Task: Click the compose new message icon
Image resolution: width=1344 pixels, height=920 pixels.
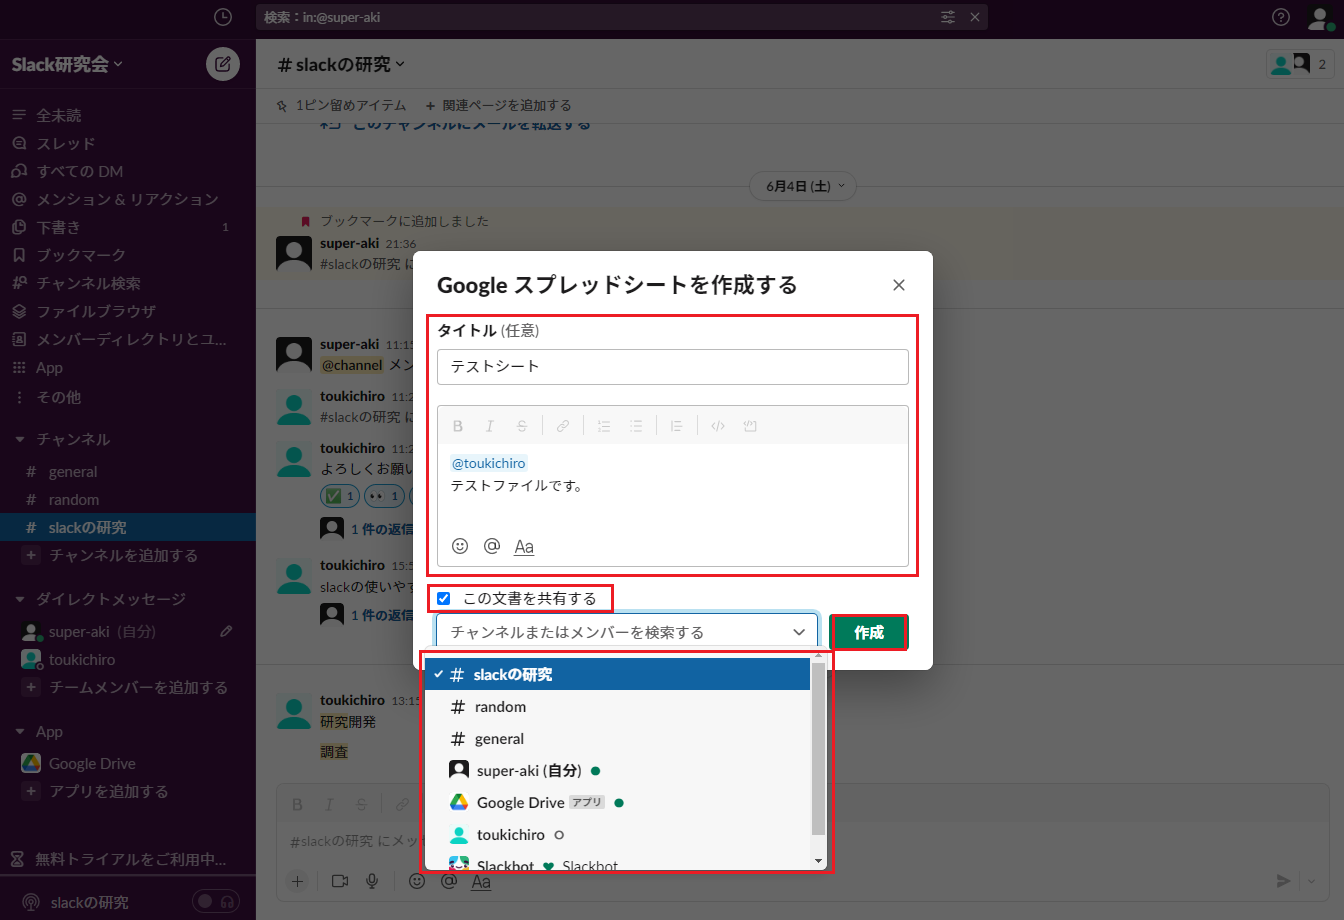Action: click(x=222, y=64)
